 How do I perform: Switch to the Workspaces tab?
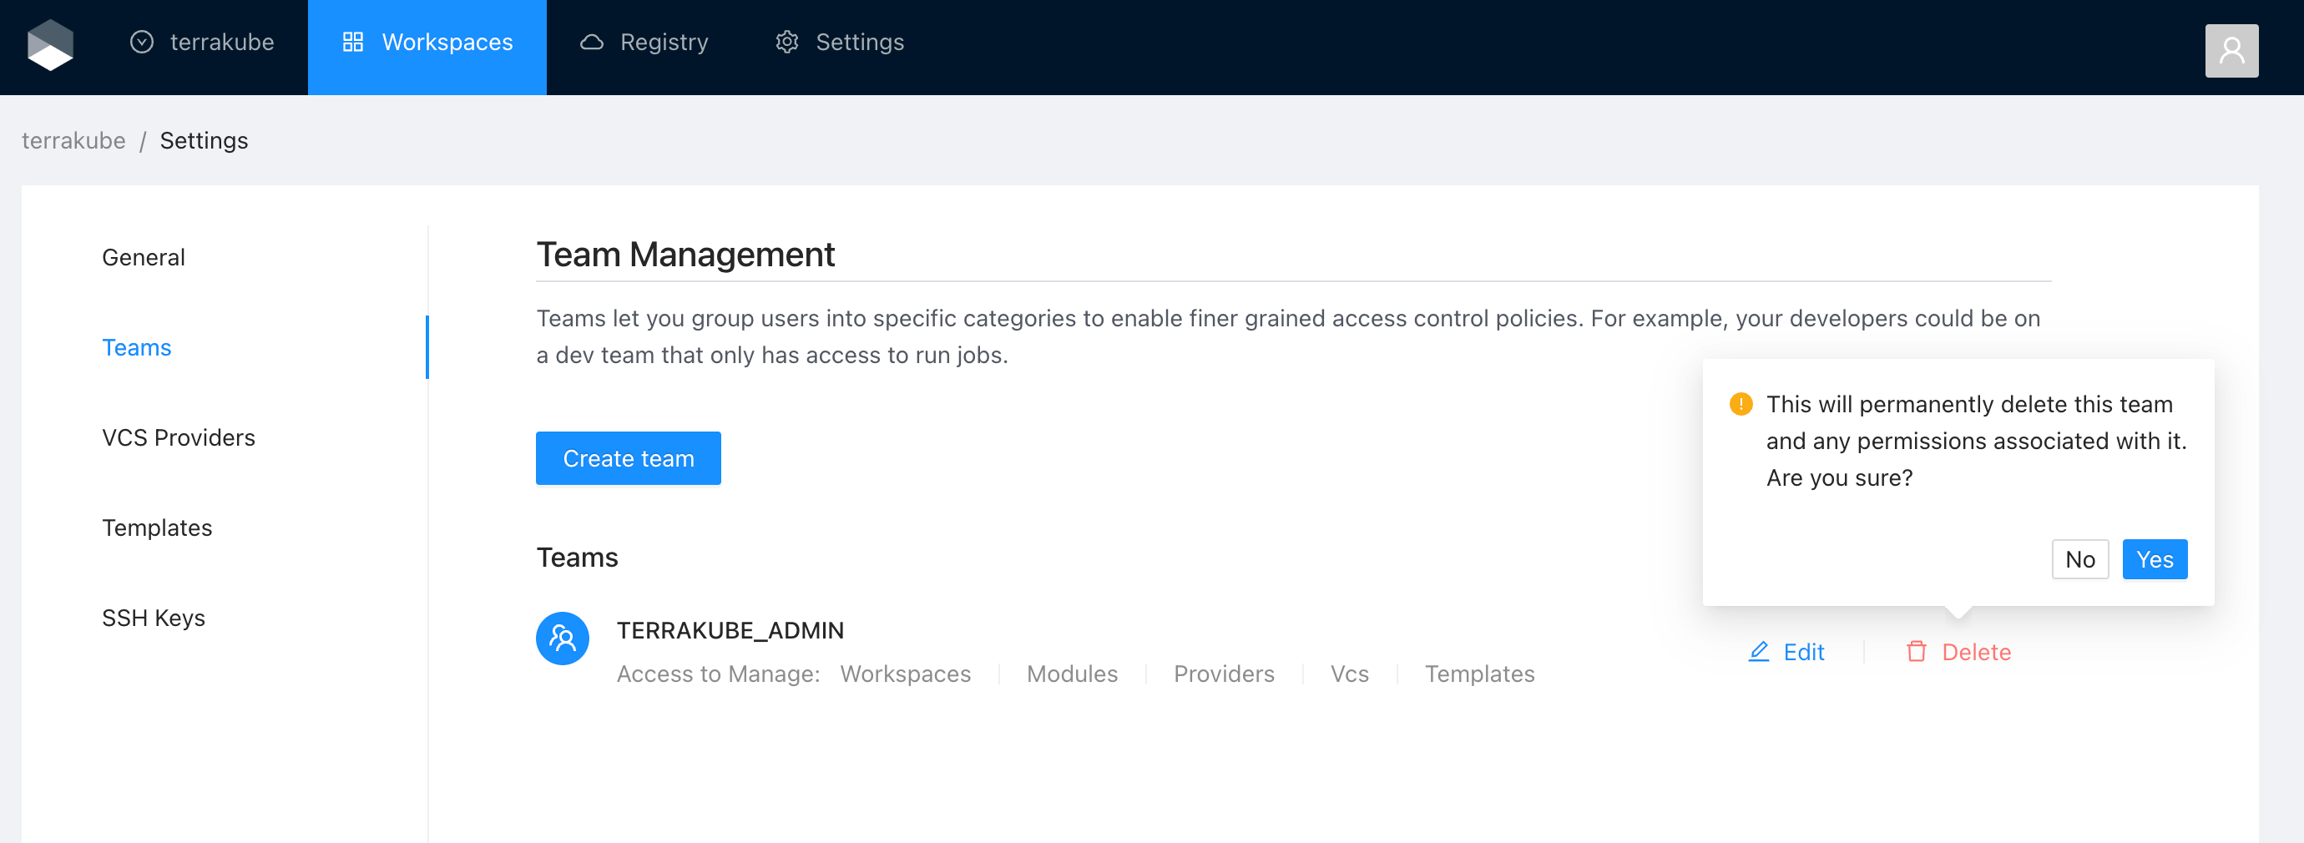428,44
